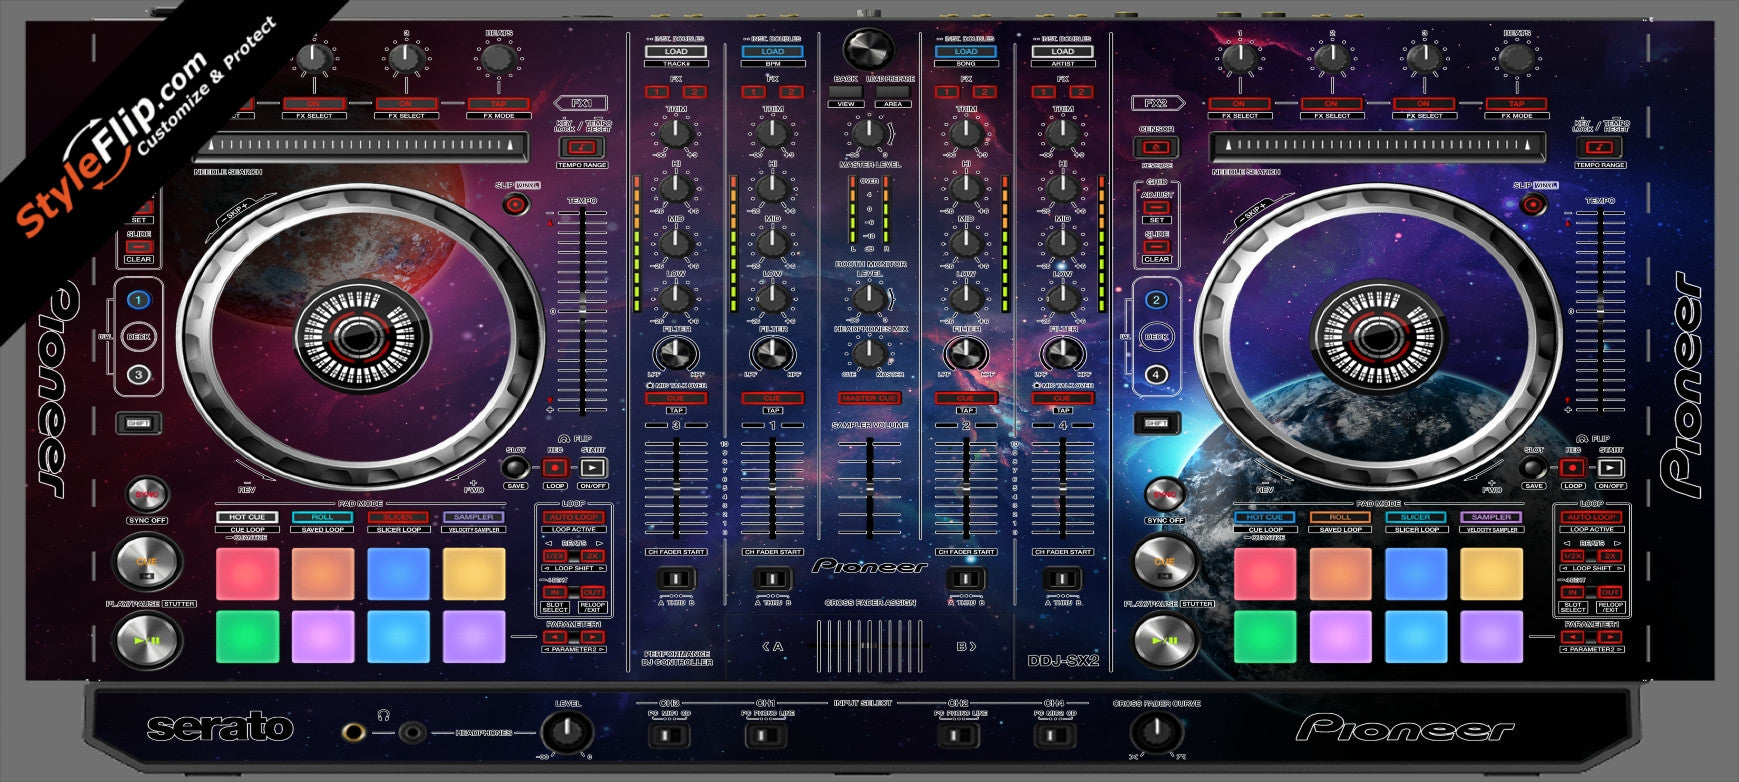1739x782 pixels.
Task: Click channel 4 filter knob
Action: pos(1062,352)
